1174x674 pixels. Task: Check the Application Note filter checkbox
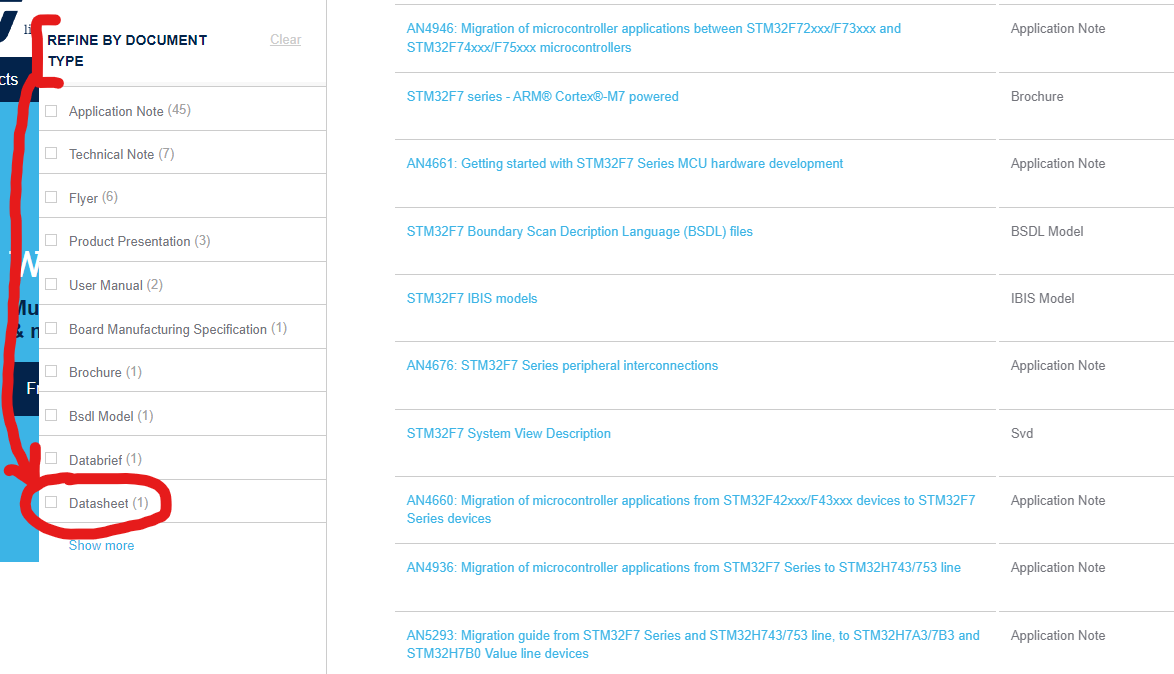tap(51, 111)
